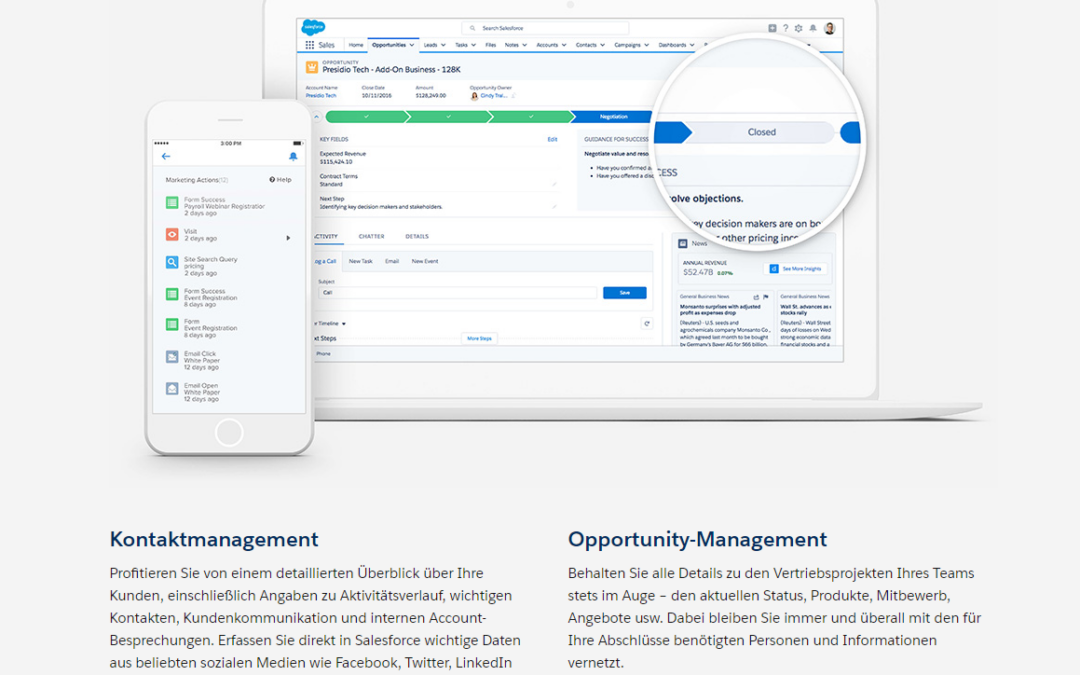Switch to the Chatter tab
Image resolution: width=1080 pixels, height=675 pixels.
pos(371,236)
